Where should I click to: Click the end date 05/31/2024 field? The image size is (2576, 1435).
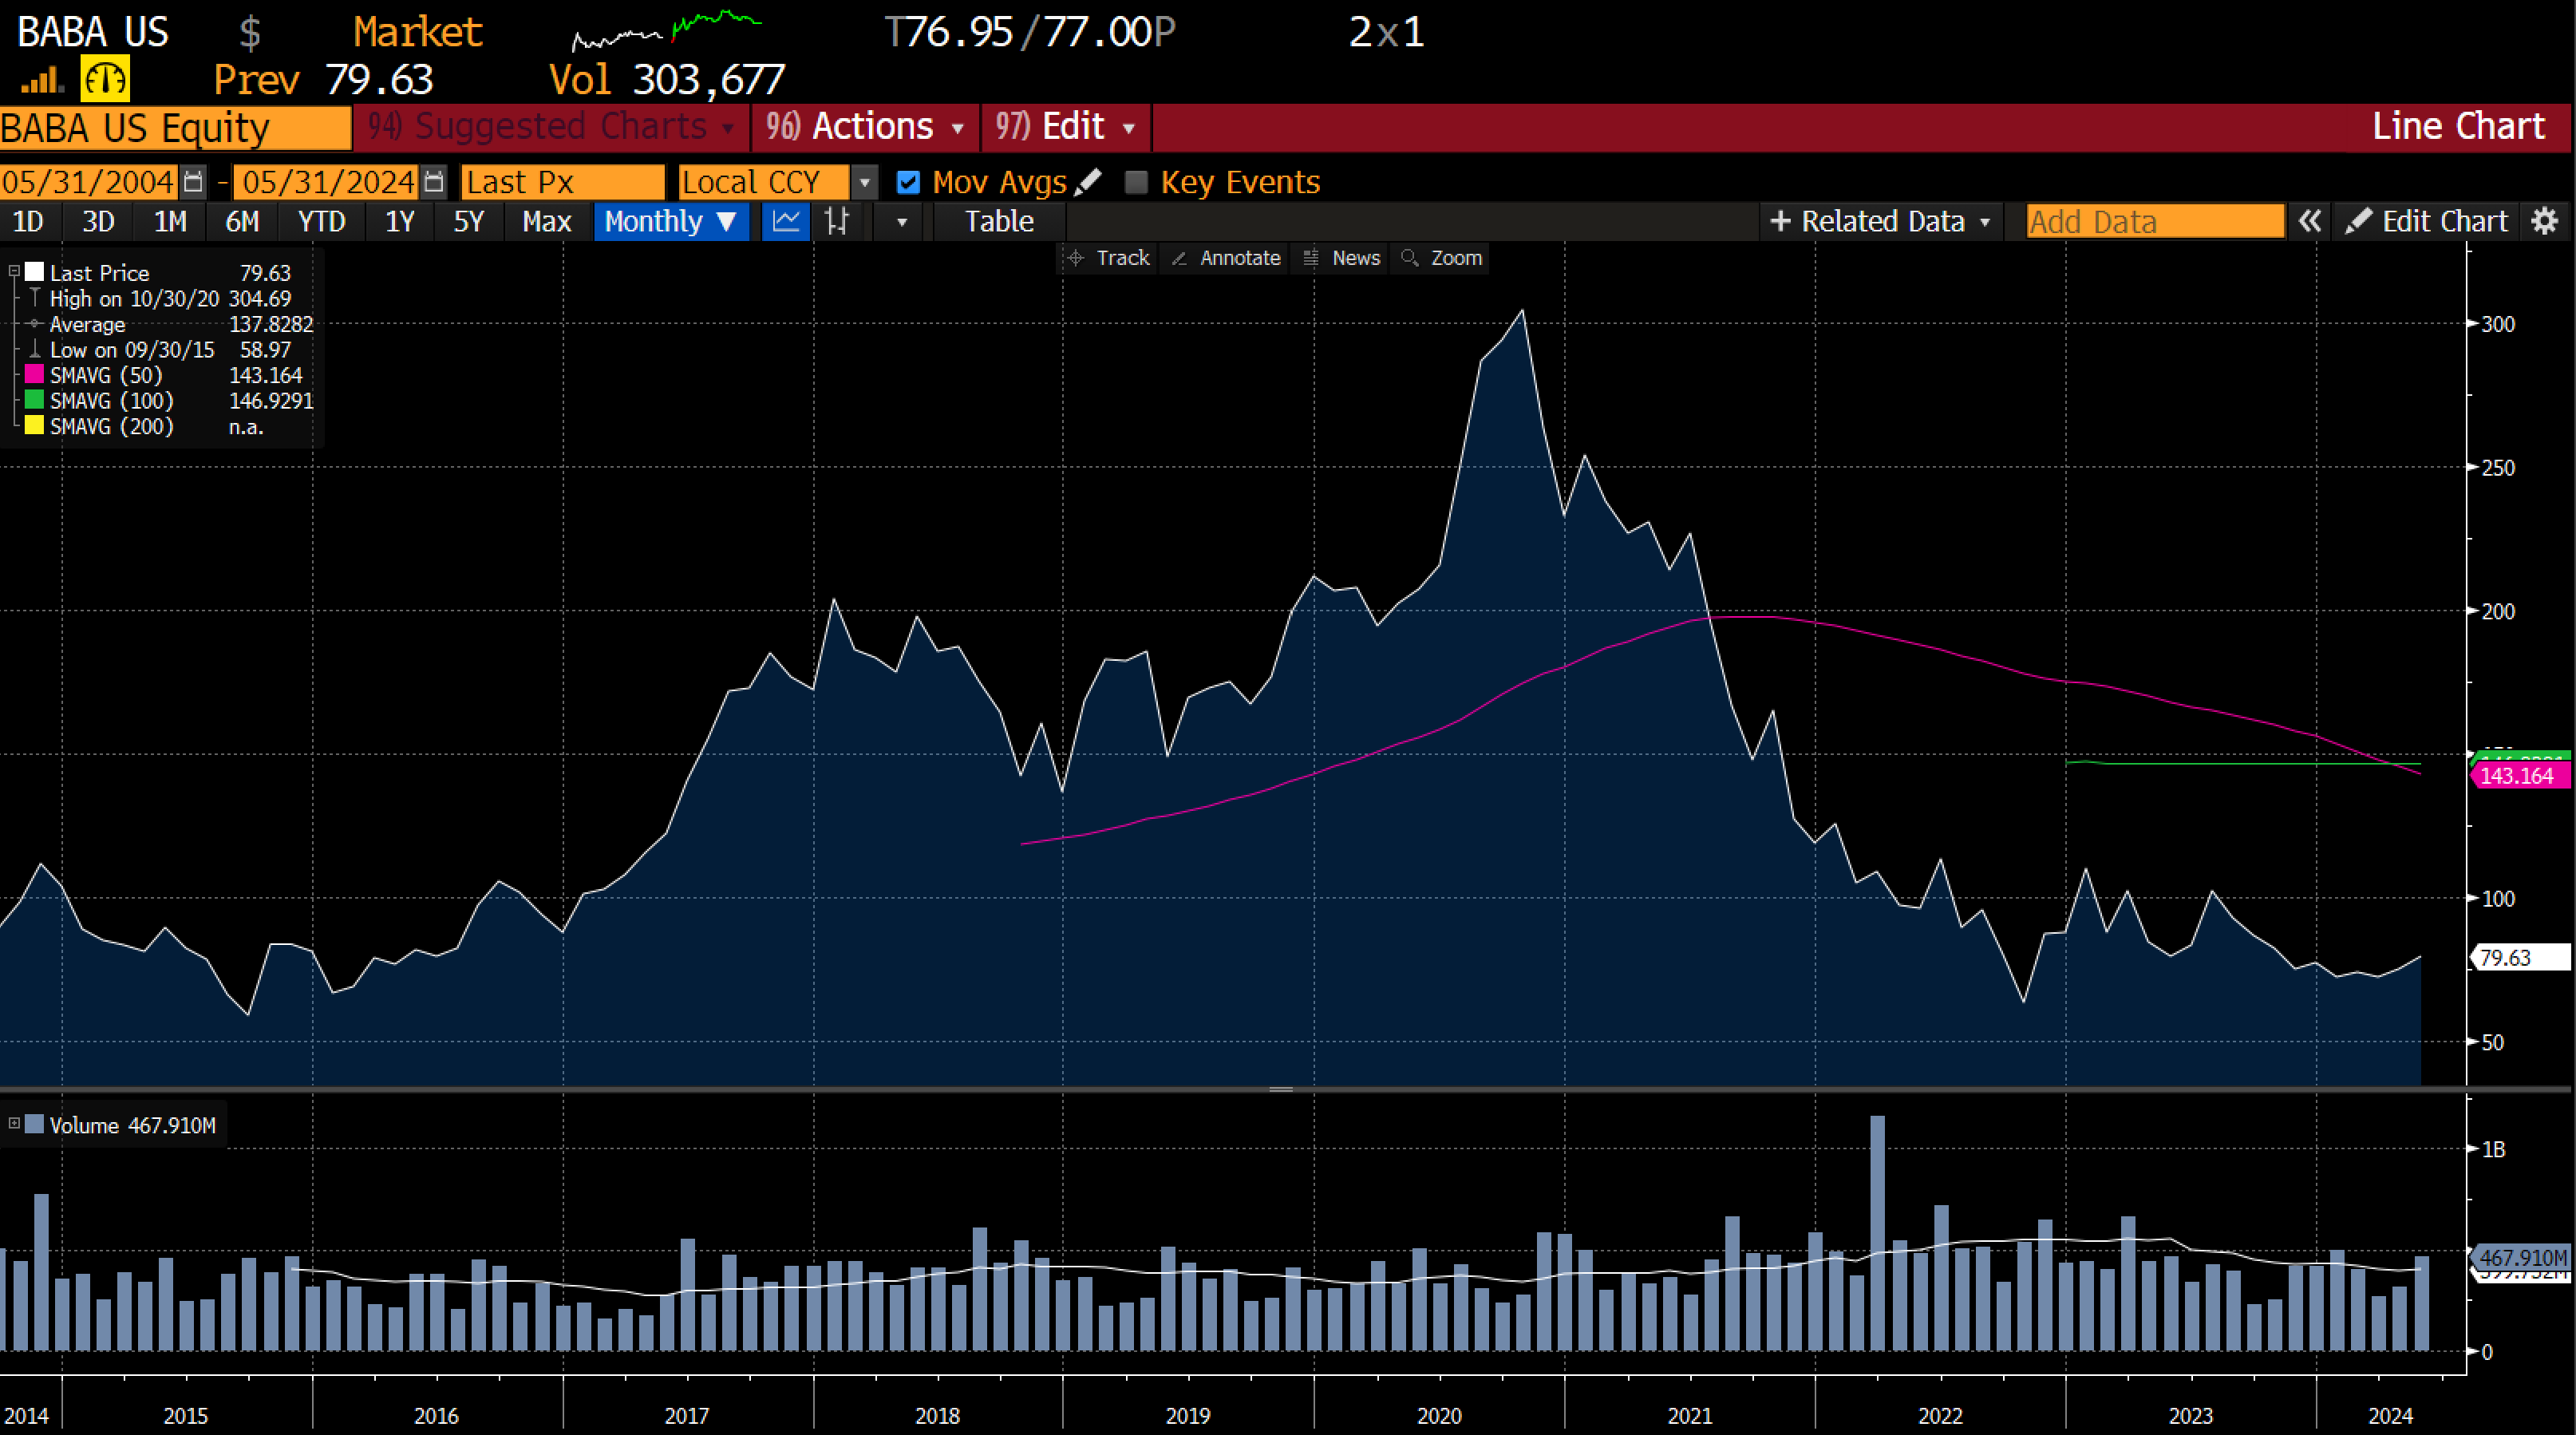(x=327, y=182)
